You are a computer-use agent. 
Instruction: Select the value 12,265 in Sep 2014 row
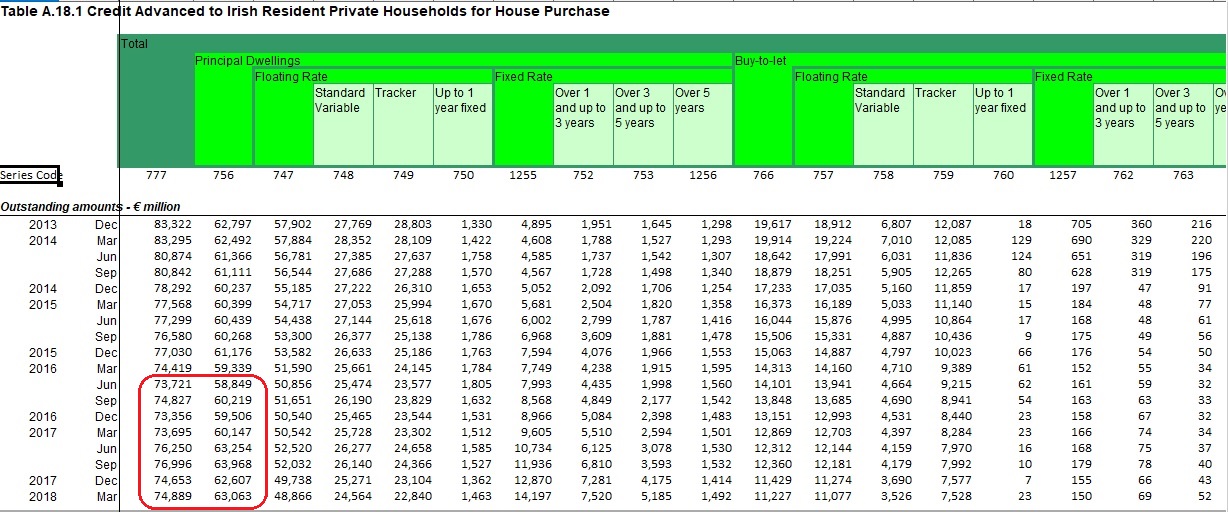click(x=952, y=273)
